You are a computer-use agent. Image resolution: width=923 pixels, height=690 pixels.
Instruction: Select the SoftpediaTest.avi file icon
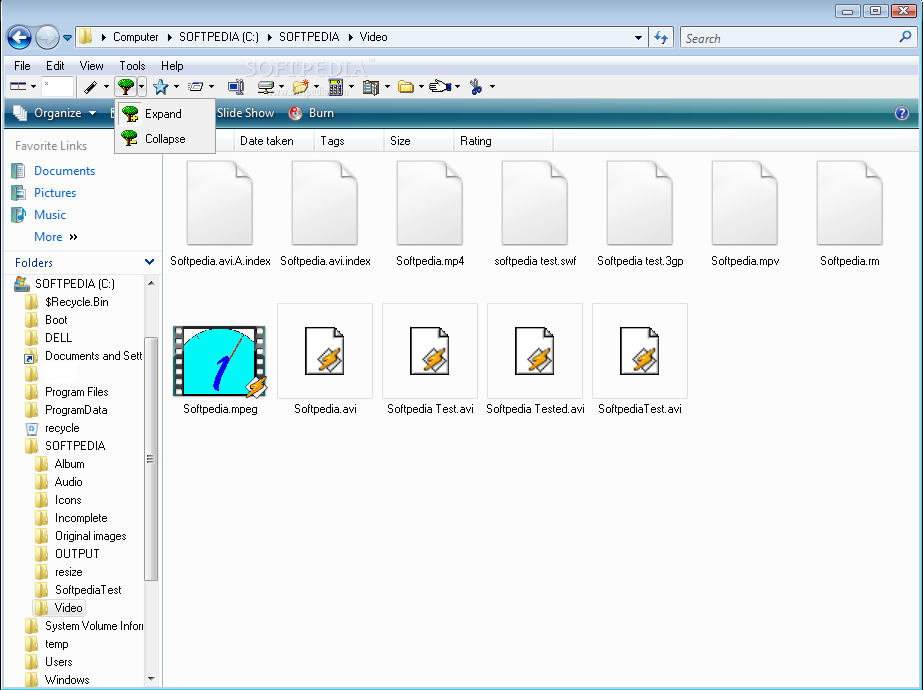coord(640,351)
